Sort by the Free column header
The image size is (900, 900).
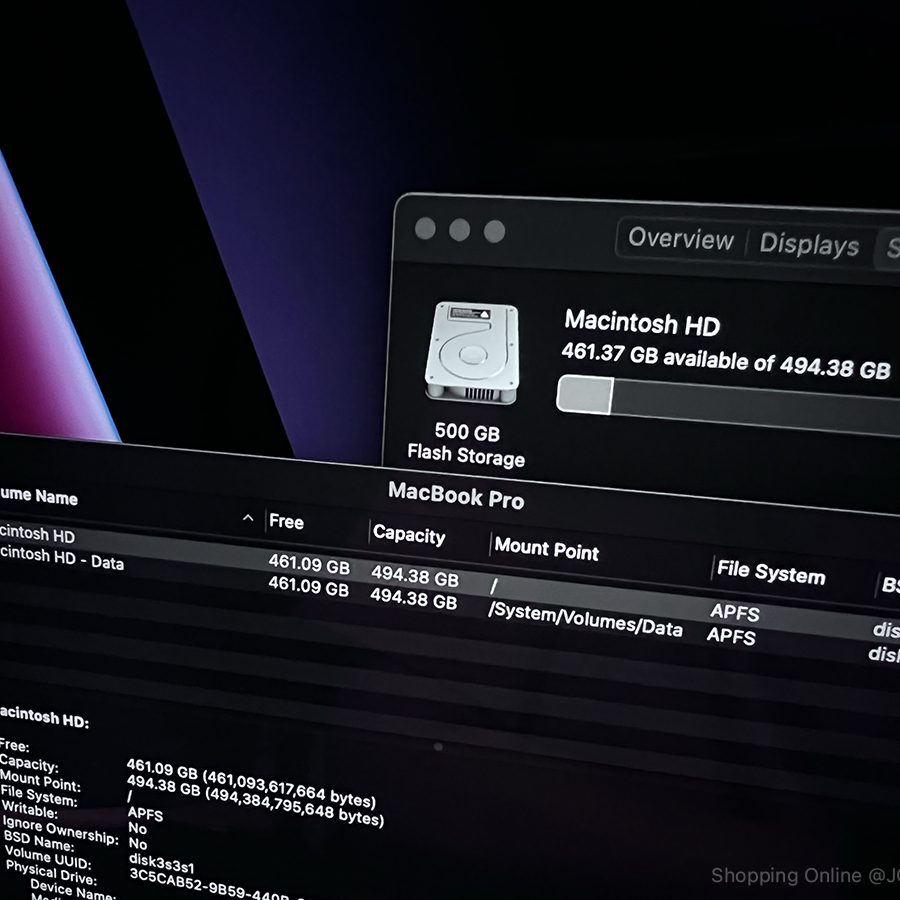[x=286, y=521]
